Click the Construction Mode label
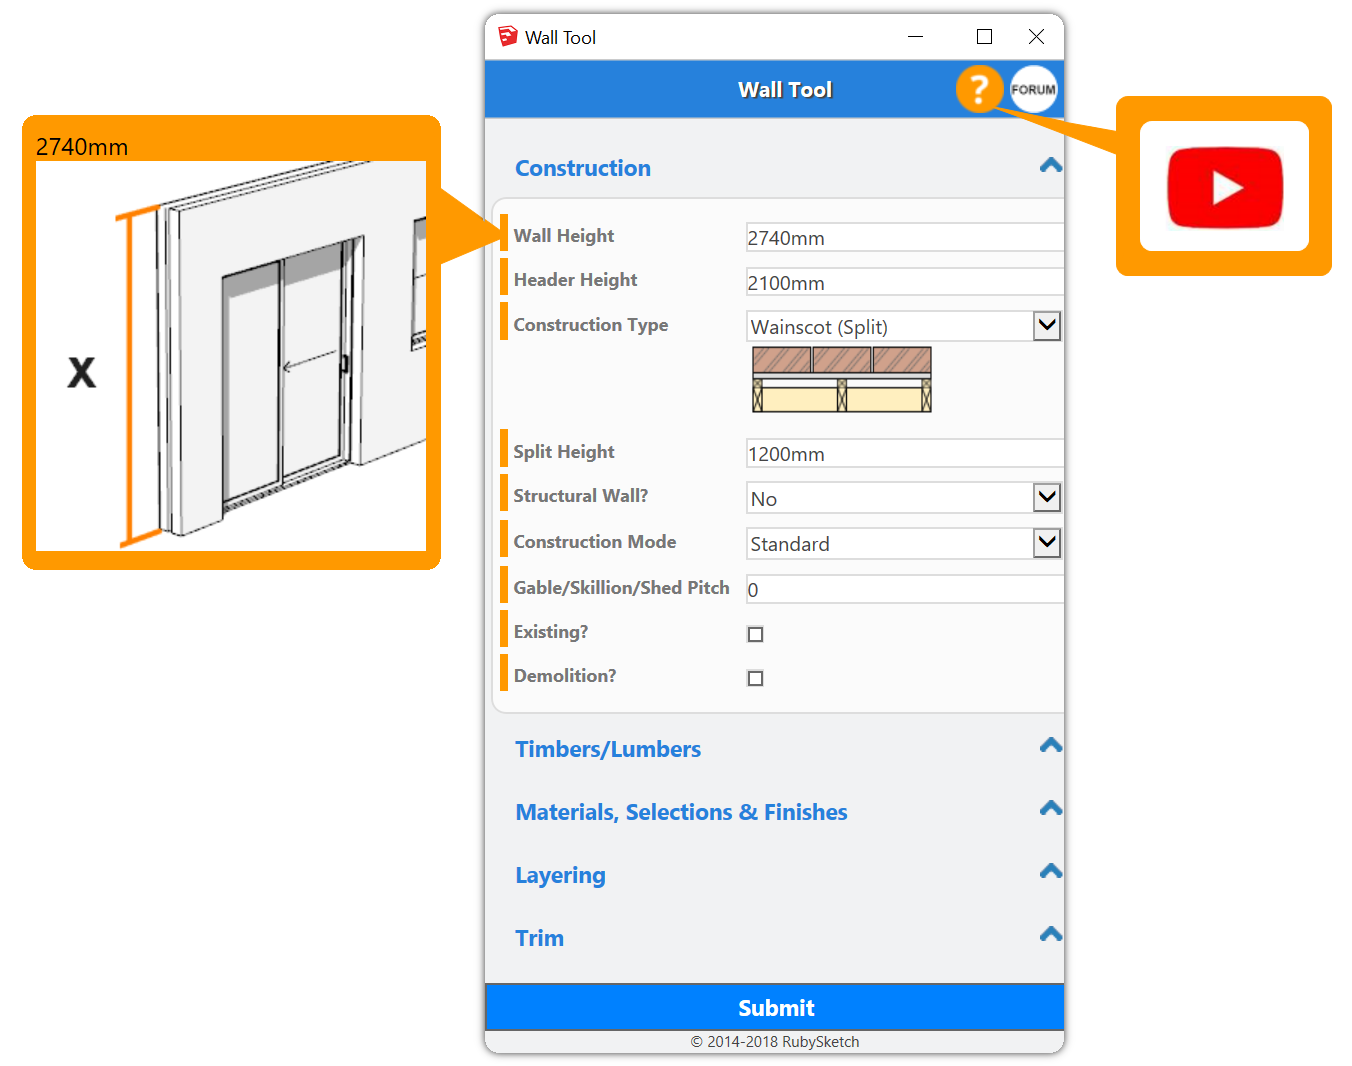 pyautogui.click(x=595, y=542)
